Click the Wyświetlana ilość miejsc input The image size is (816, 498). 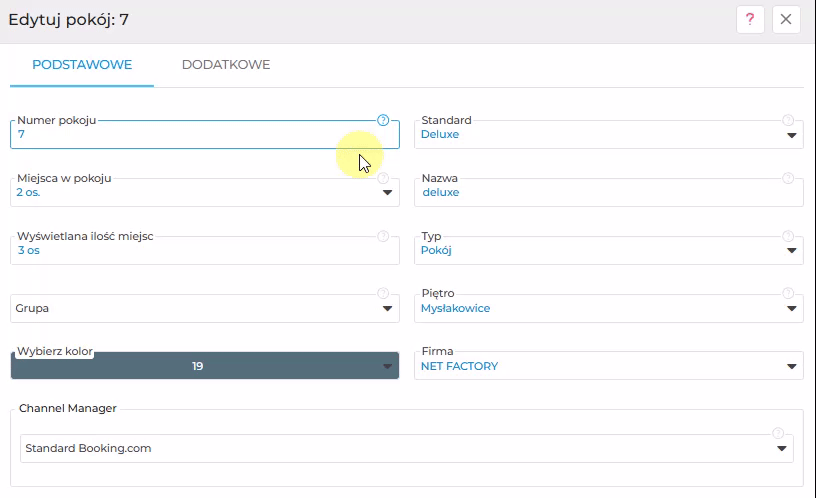205,250
